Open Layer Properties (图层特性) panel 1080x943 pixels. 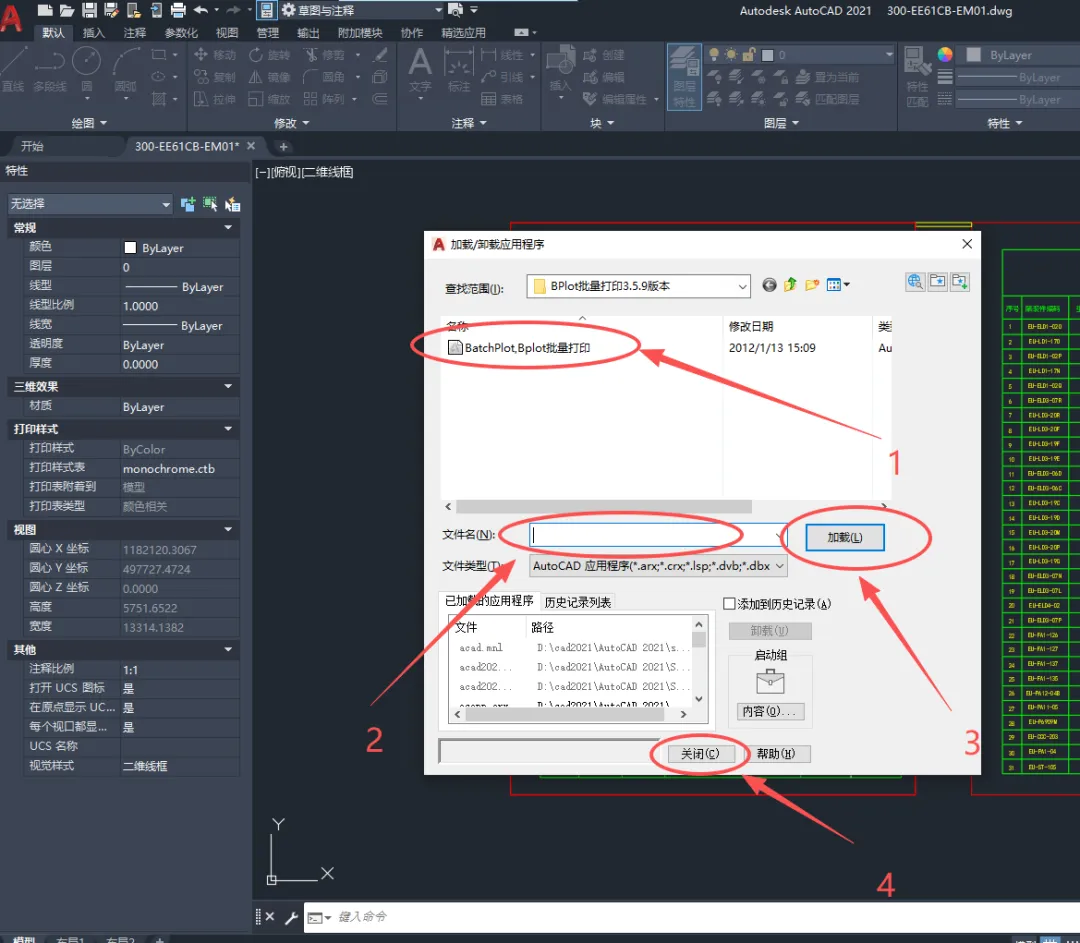pyautogui.click(x=684, y=76)
